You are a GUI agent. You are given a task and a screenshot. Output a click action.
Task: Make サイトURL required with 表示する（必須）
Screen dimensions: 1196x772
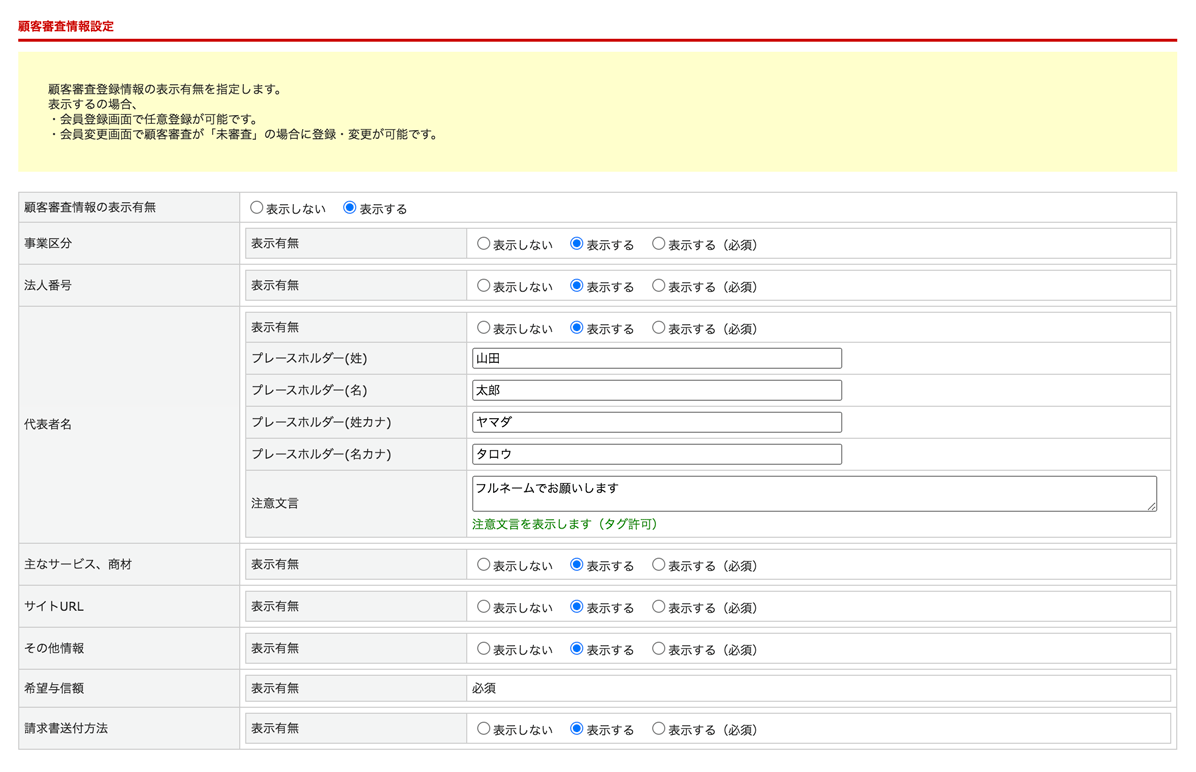coord(658,607)
